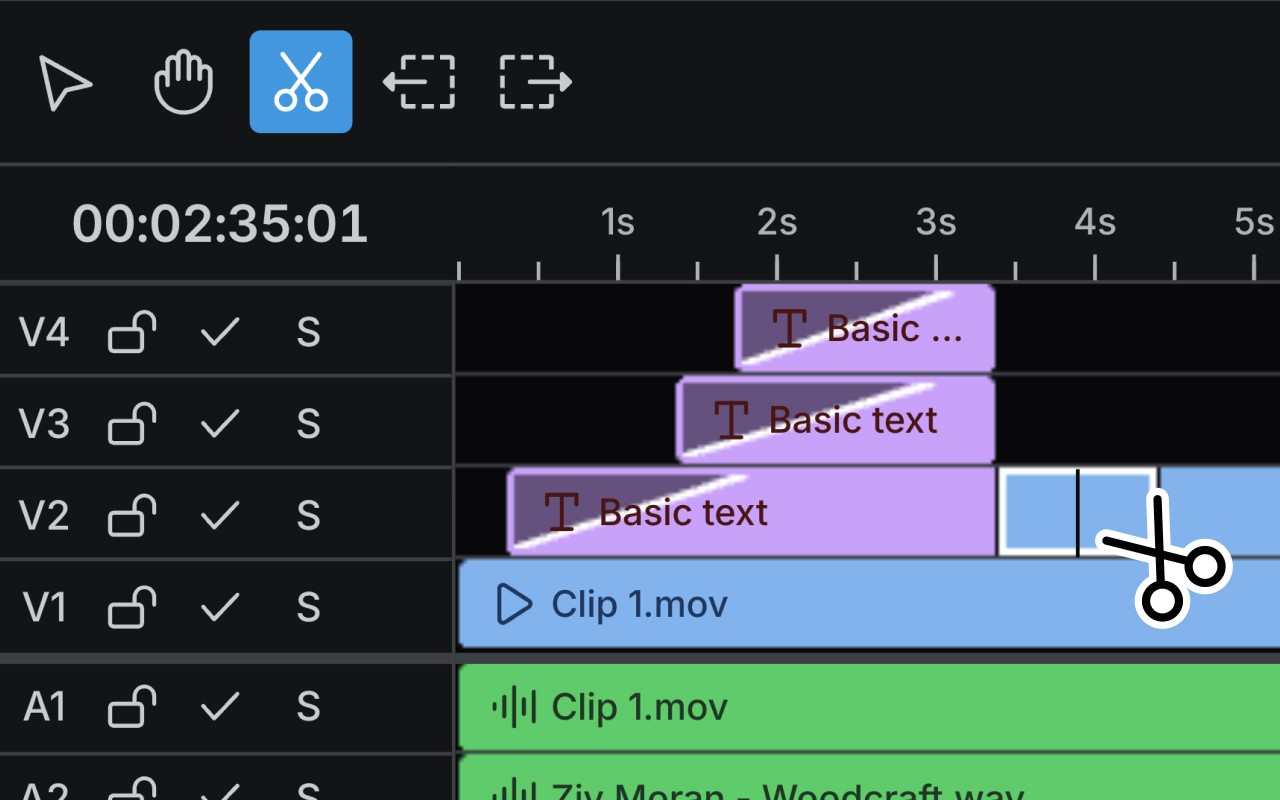Solo audio track A1
The width and height of the screenshot is (1280, 800).
click(x=308, y=707)
